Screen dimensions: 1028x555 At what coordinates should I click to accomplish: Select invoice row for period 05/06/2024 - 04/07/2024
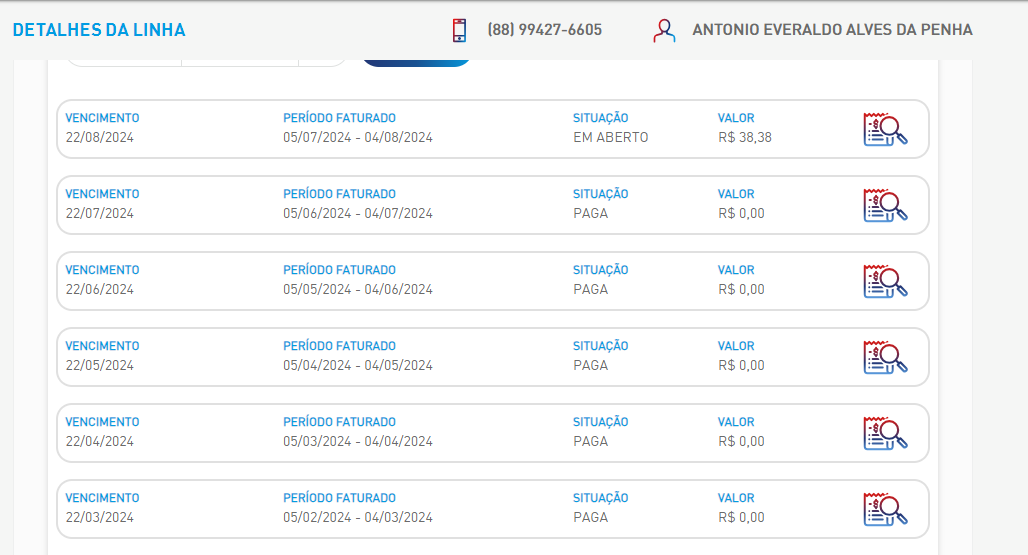click(x=493, y=205)
